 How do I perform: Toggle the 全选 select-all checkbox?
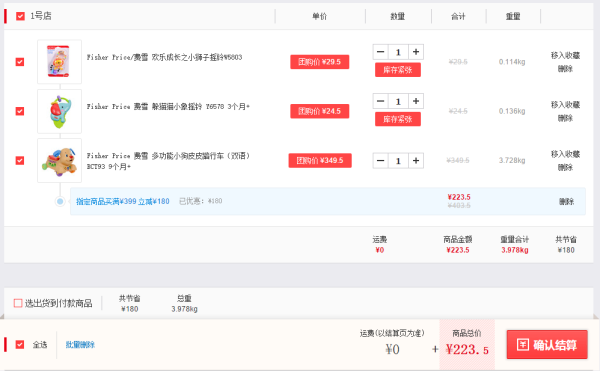pyautogui.click(x=20, y=345)
